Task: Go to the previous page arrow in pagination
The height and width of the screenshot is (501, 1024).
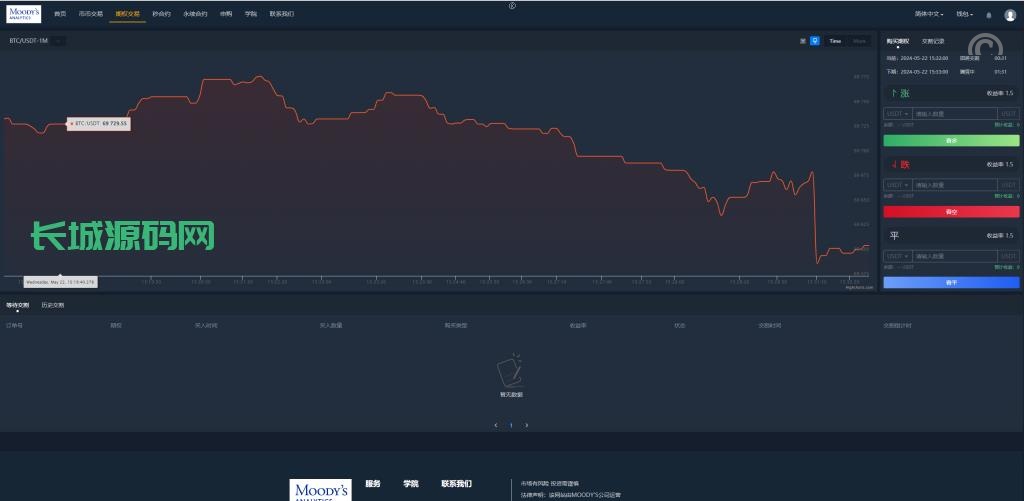Action: point(496,425)
